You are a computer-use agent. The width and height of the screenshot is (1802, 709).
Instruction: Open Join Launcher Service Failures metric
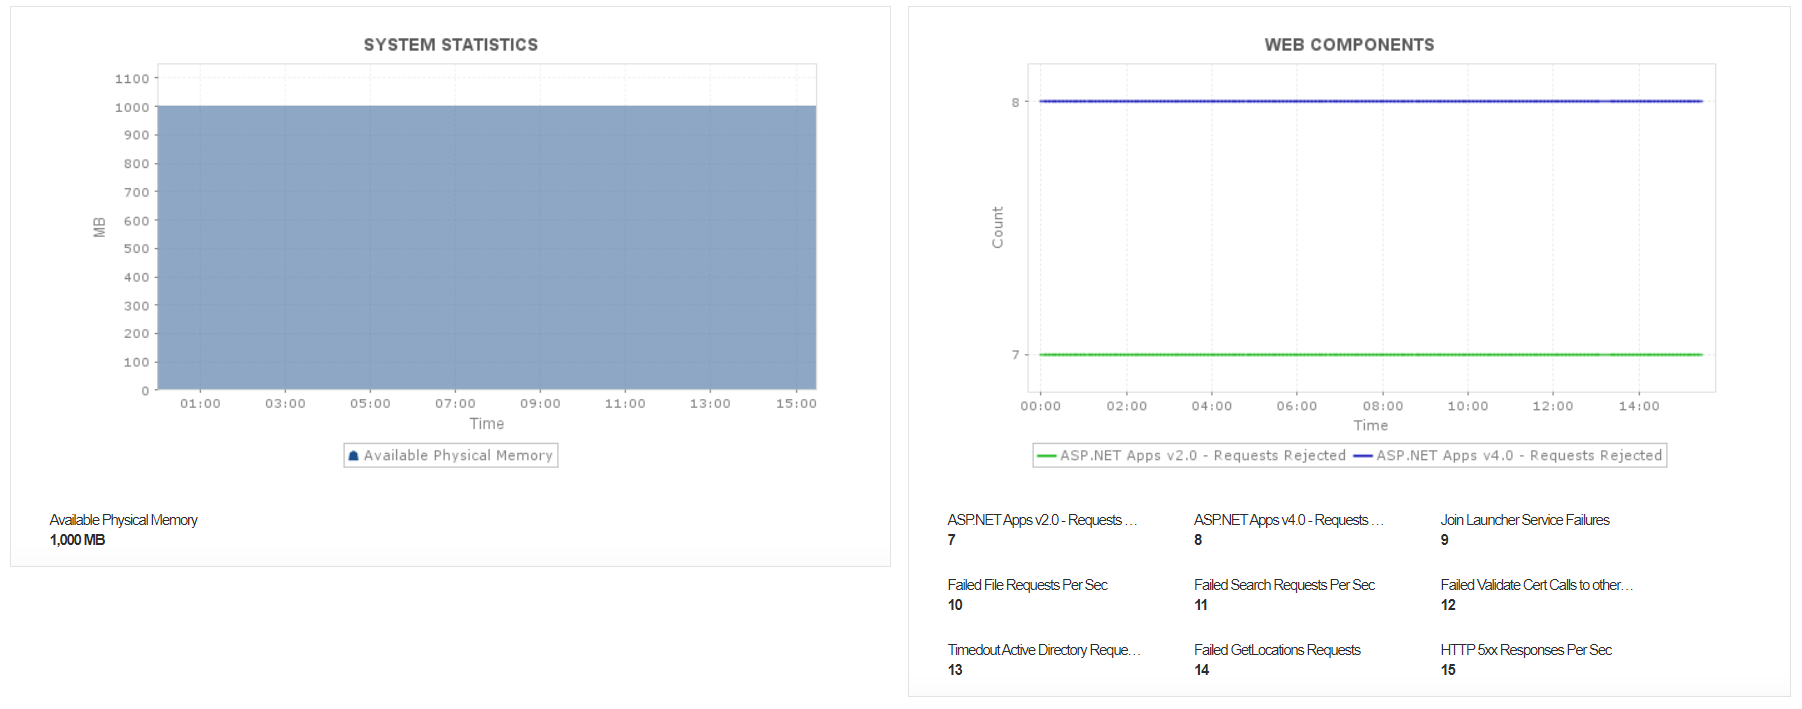coord(1525,520)
